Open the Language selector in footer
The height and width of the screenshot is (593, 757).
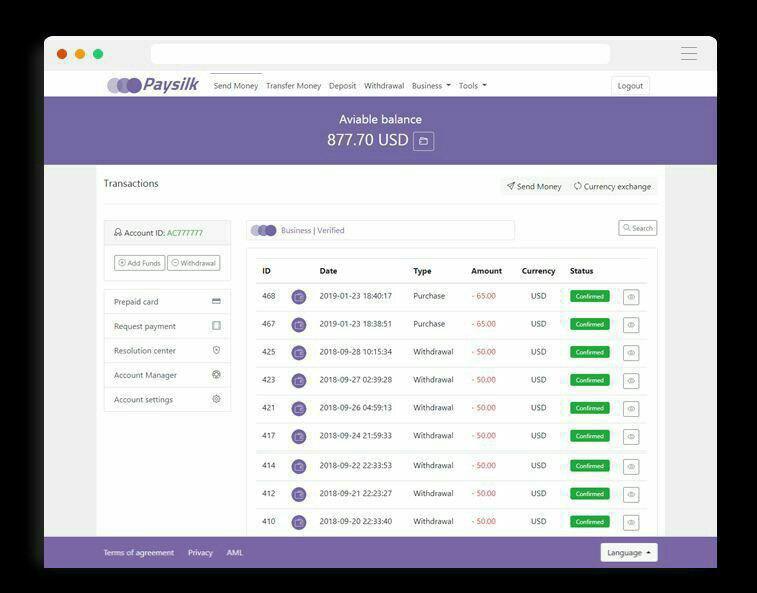point(629,552)
